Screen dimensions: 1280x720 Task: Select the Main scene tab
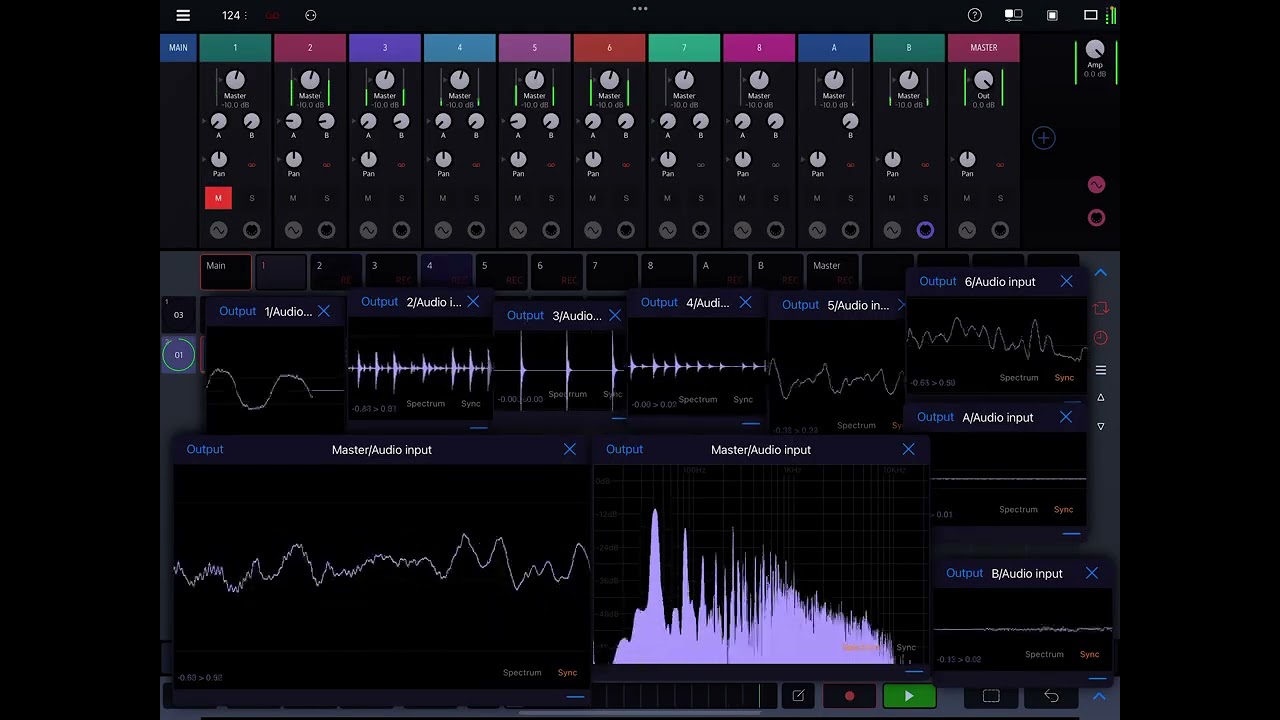pyautogui.click(x=225, y=272)
